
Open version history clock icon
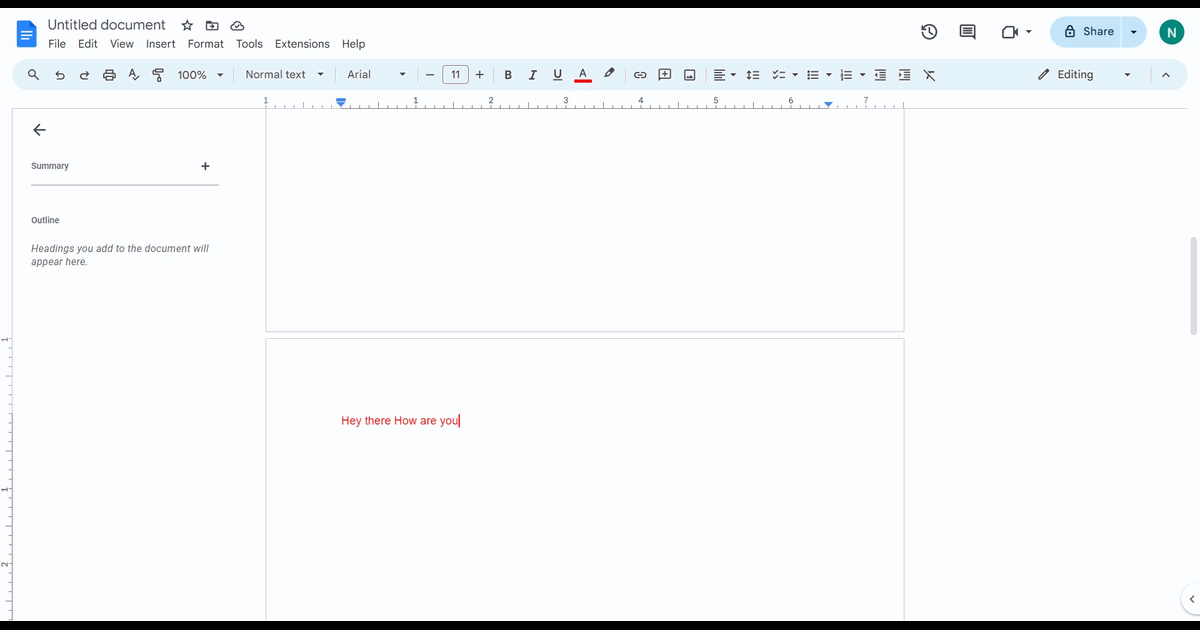click(x=929, y=32)
